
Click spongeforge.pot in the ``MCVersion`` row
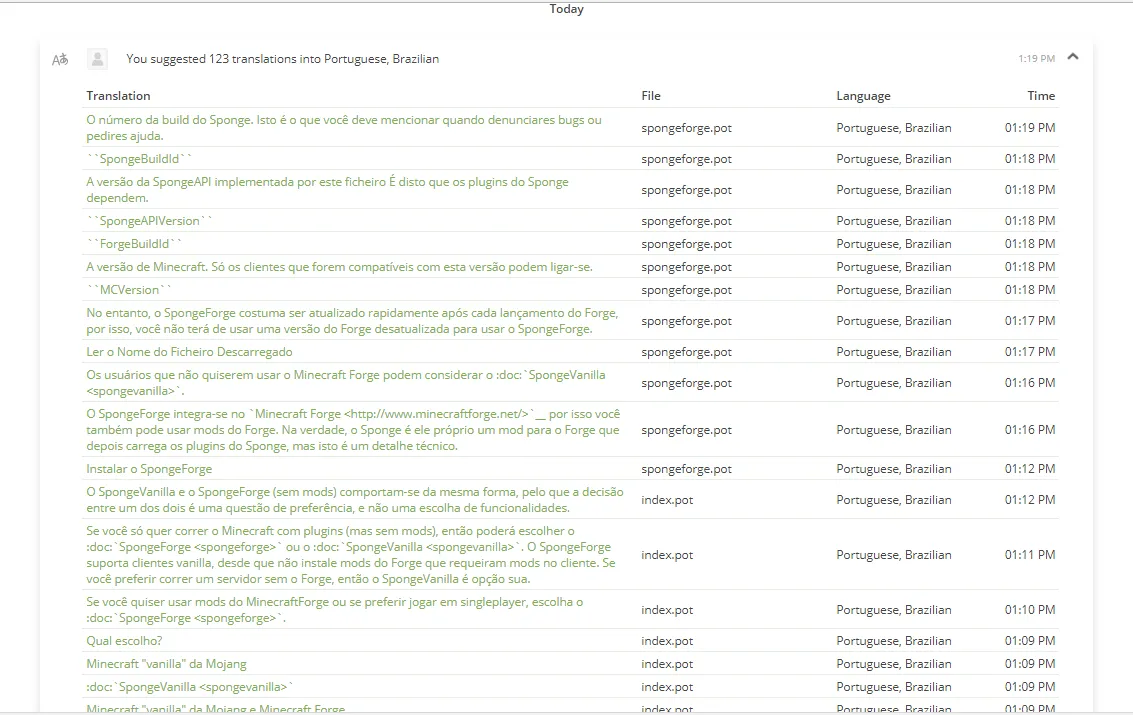(686, 290)
